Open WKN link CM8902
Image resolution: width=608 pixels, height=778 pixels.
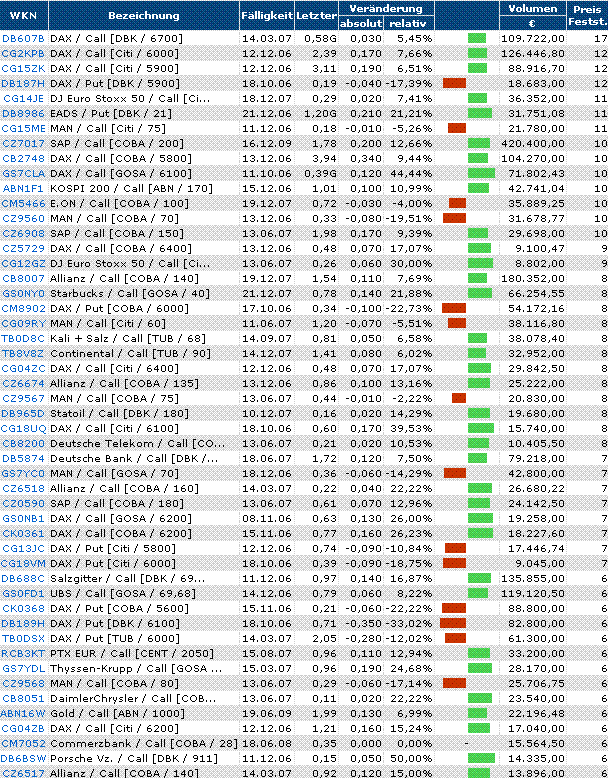23,308
